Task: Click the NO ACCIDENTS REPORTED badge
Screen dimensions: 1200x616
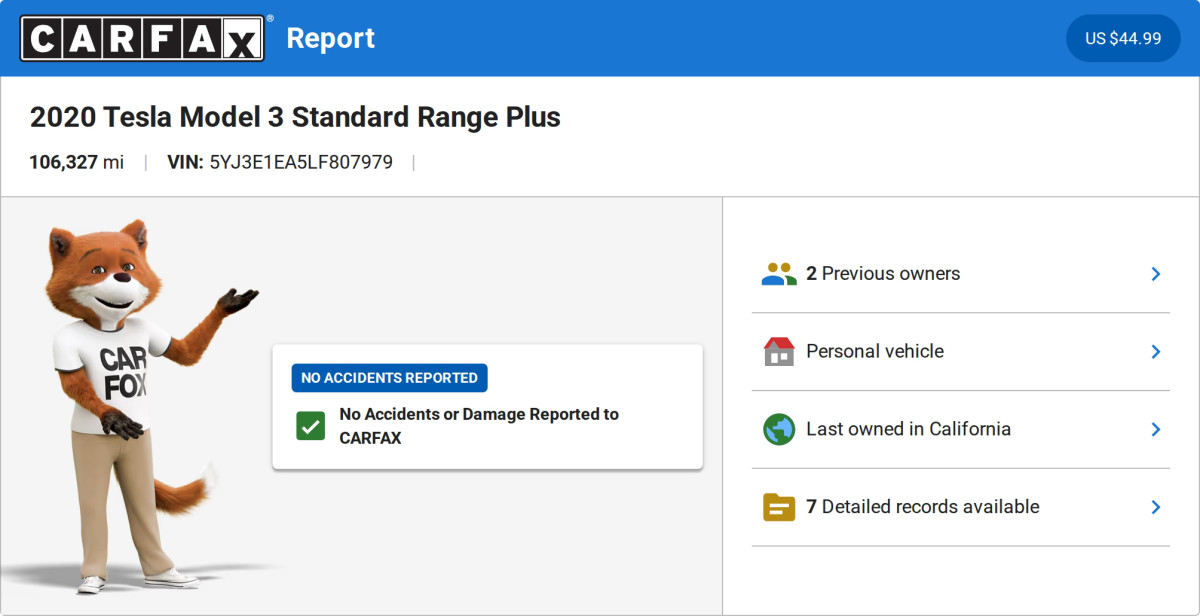Action: pyautogui.click(x=389, y=378)
